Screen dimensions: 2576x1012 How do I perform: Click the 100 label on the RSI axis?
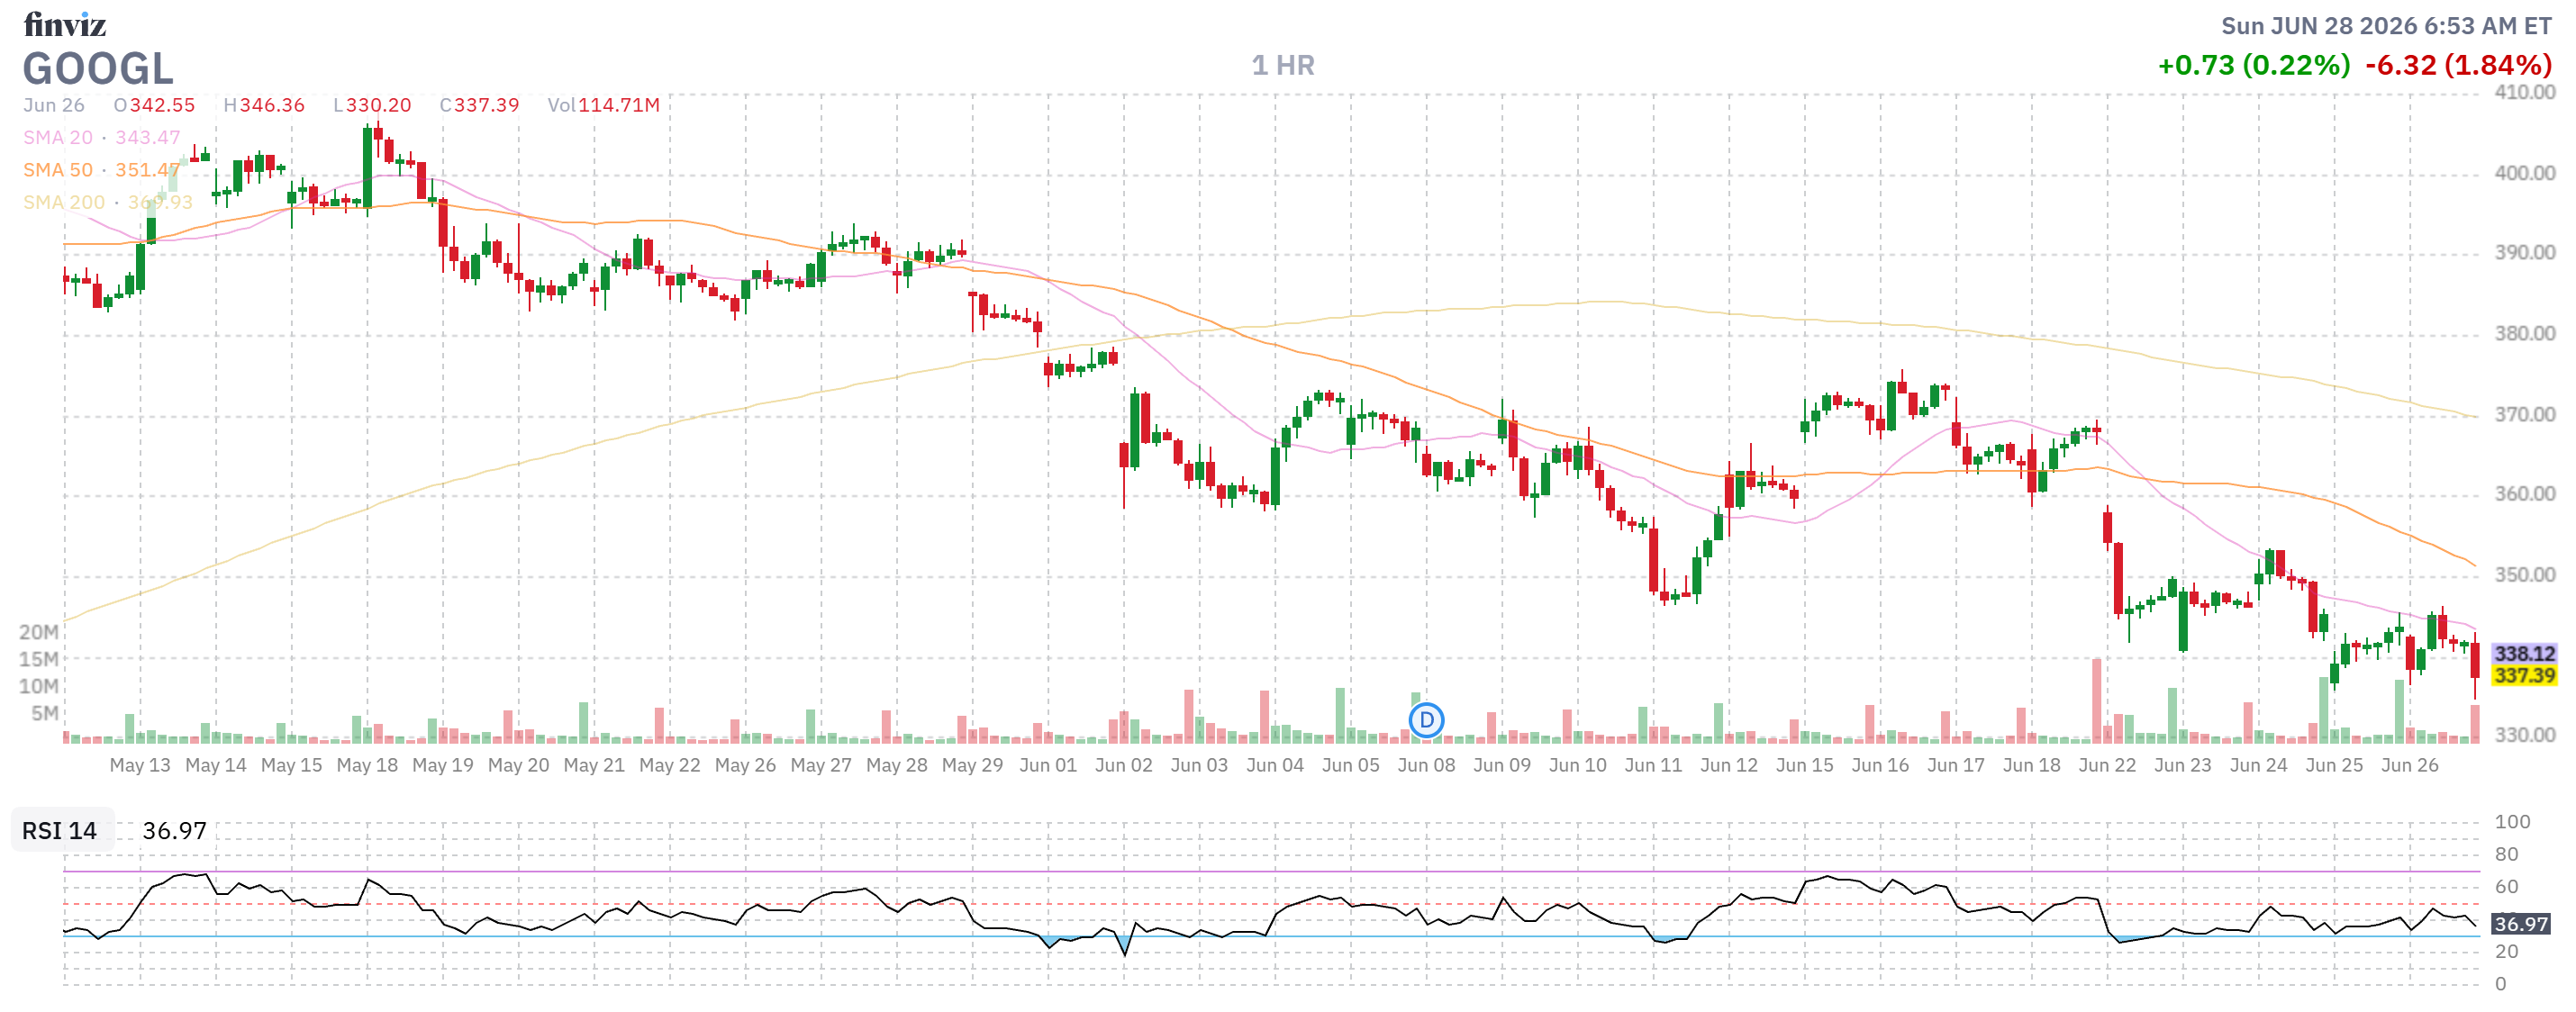tap(2512, 822)
